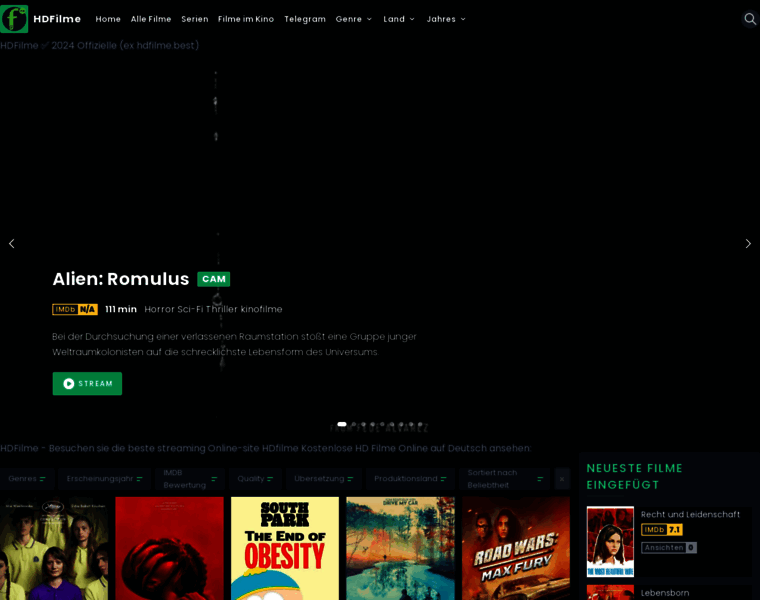Image resolution: width=760 pixels, height=600 pixels.
Task: Expand the Genre menu
Action: point(354,19)
